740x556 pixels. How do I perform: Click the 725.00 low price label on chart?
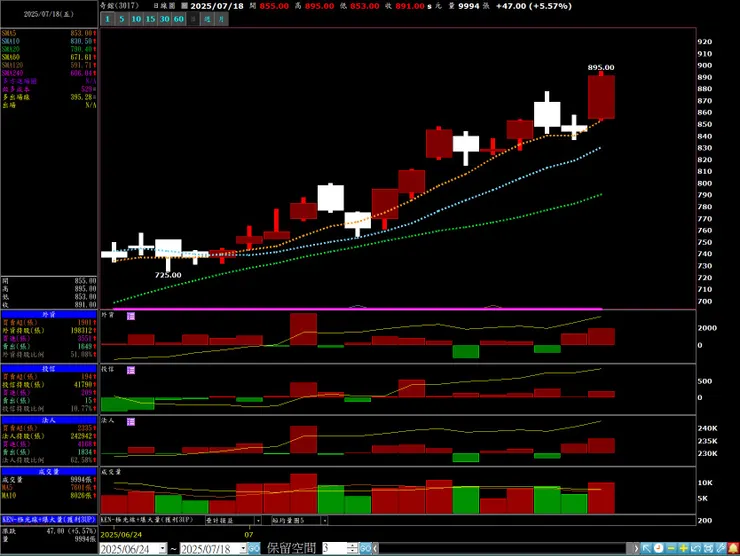[168, 275]
